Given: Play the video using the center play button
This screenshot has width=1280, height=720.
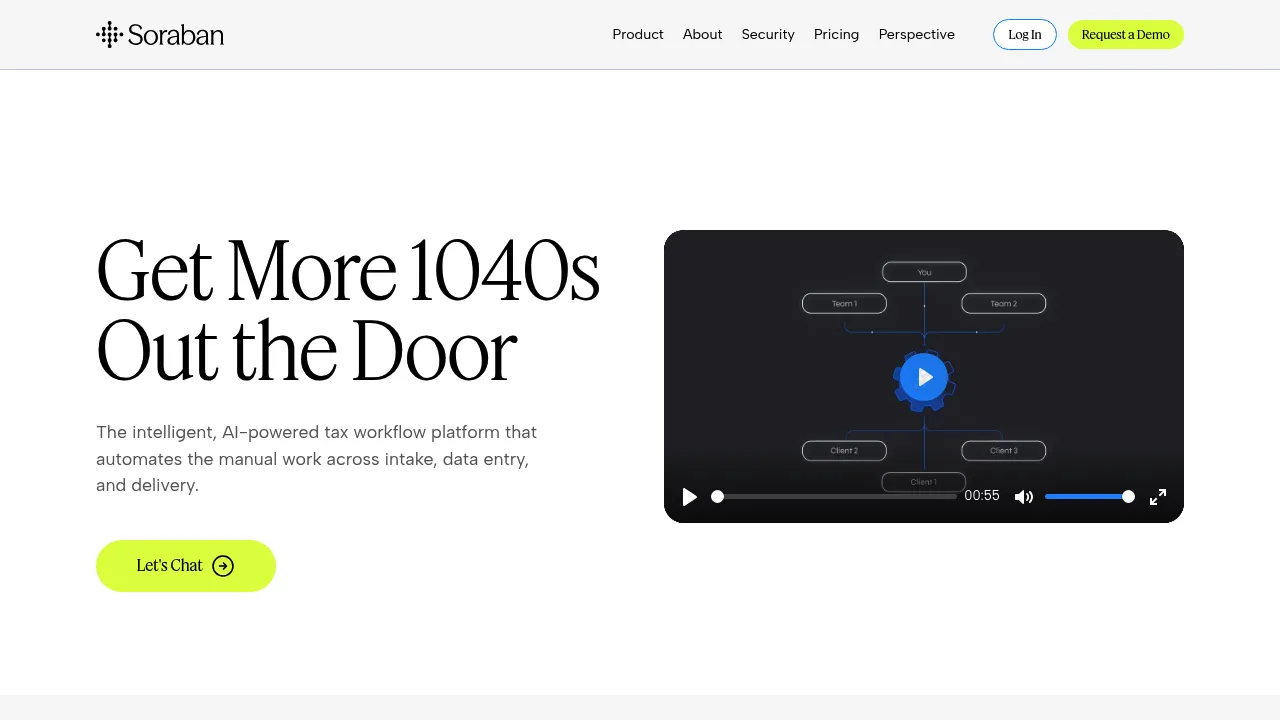Looking at the screenshot, I should [924, 377].
